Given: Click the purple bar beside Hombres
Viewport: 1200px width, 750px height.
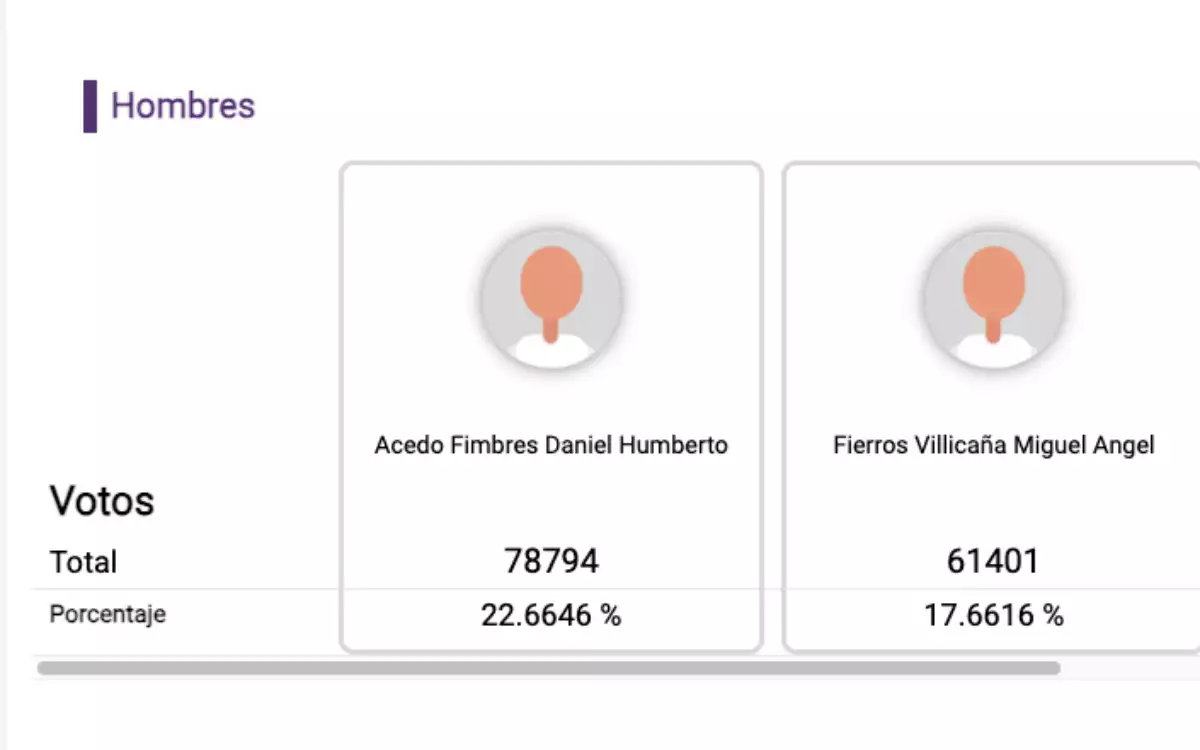Looking at the screenshot, I should (90, 106).
